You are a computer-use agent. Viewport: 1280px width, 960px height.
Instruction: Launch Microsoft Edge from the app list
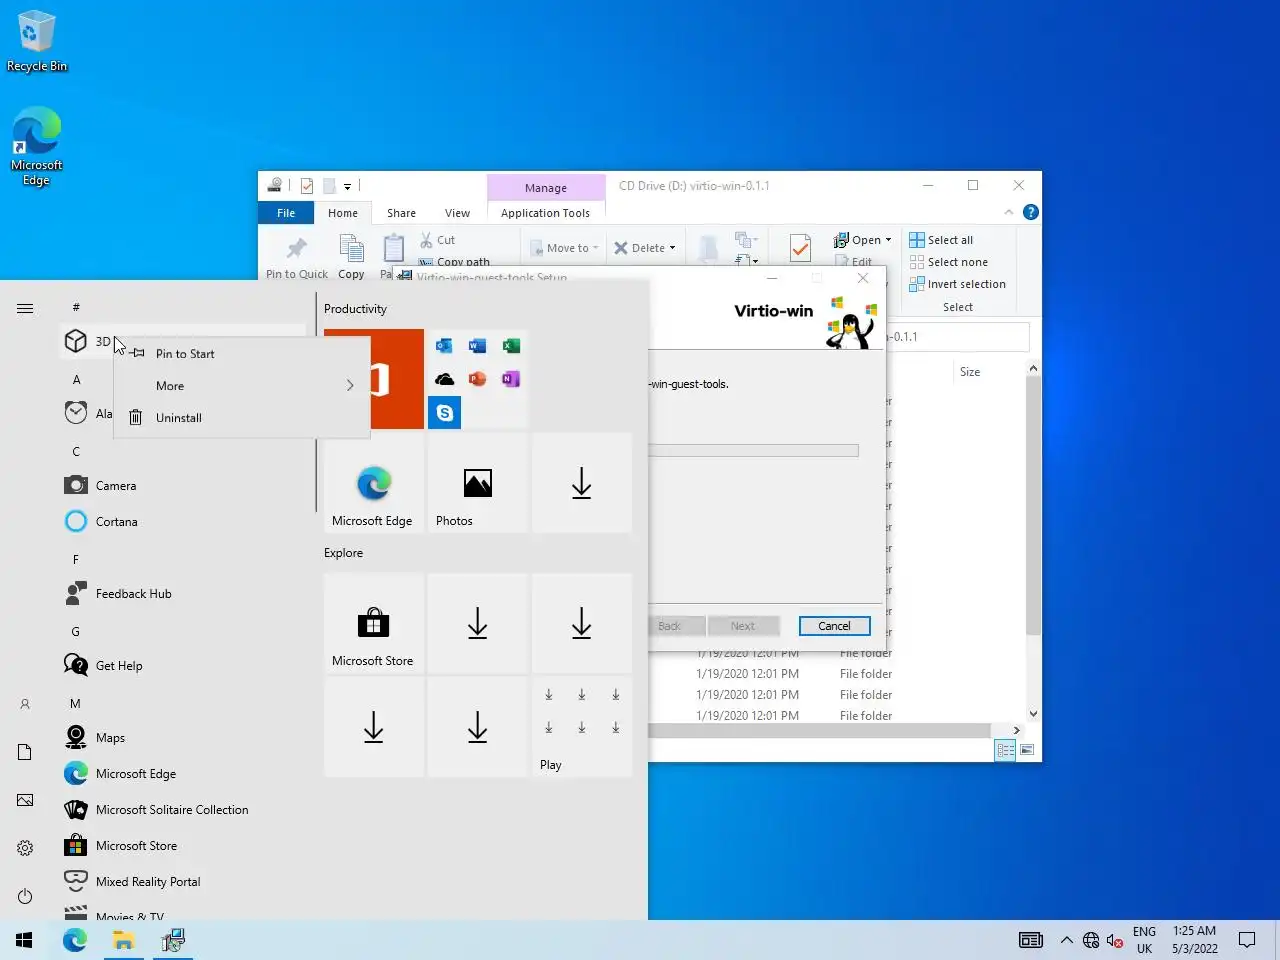185,774
